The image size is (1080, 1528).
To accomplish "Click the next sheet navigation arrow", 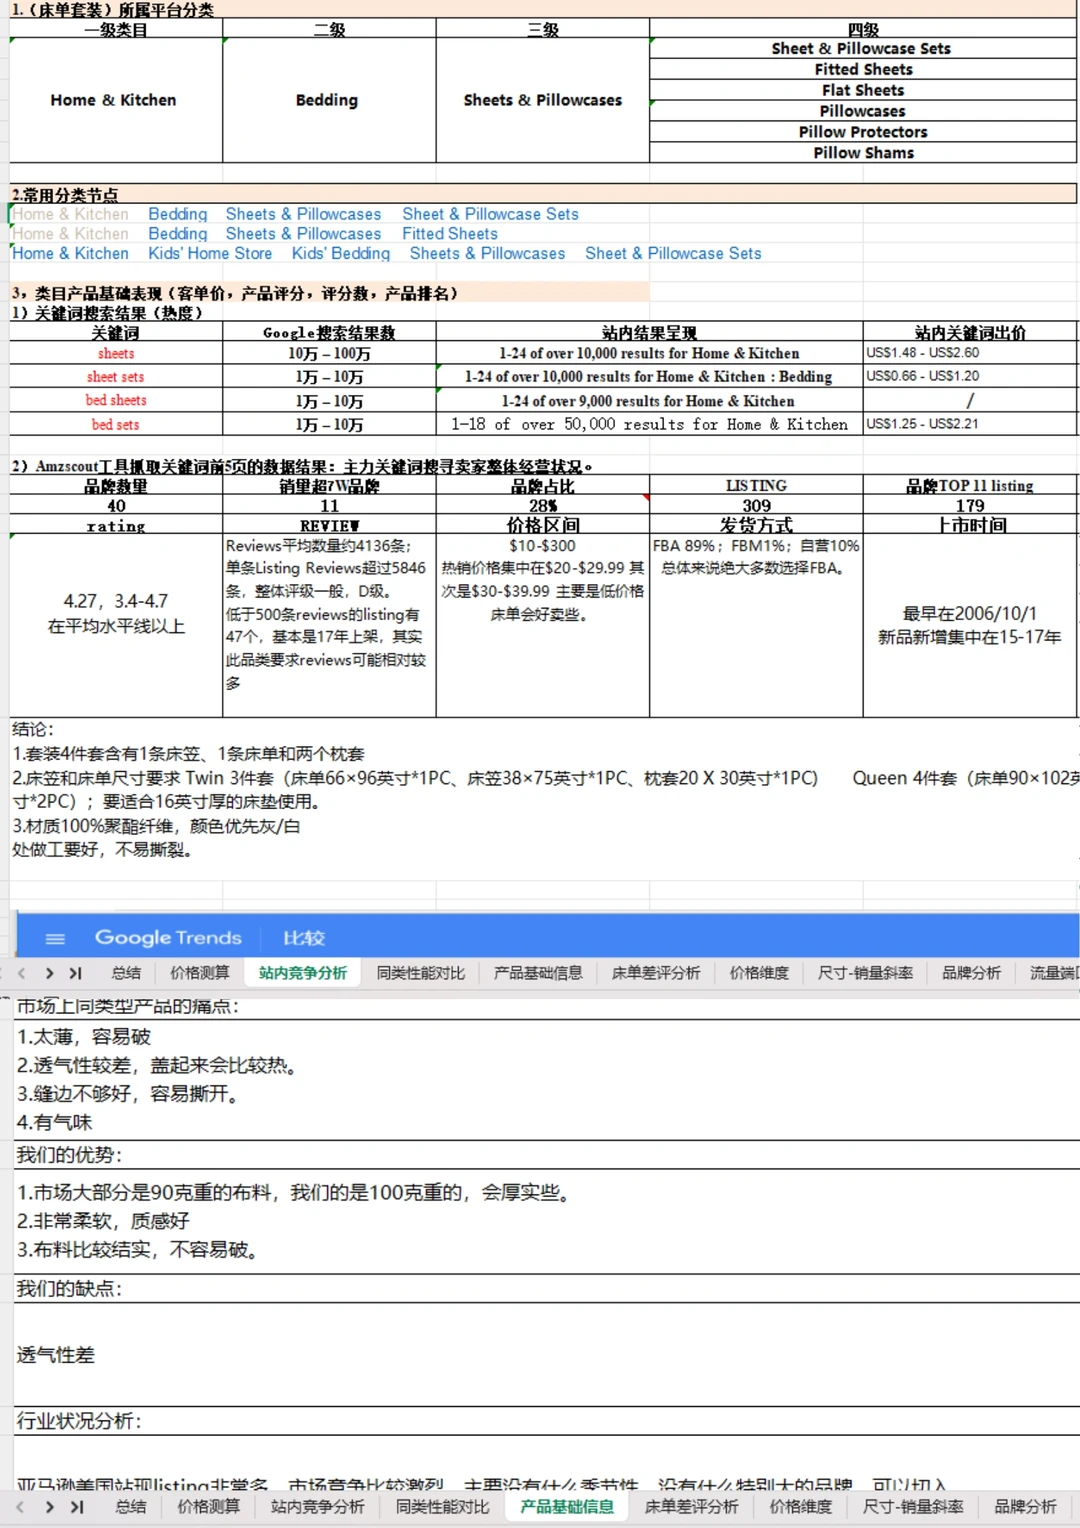I will coord(47,972).
